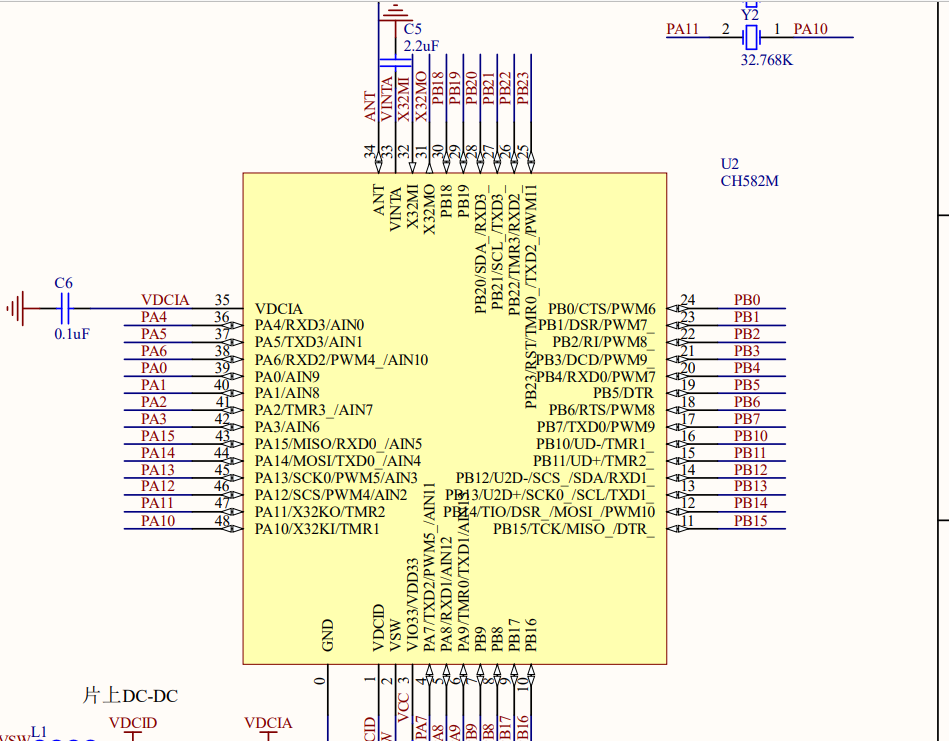This screenshot has width=949, height=741.
Task: Select the 片上DC-DC text annotation
Action: point(130,695)
